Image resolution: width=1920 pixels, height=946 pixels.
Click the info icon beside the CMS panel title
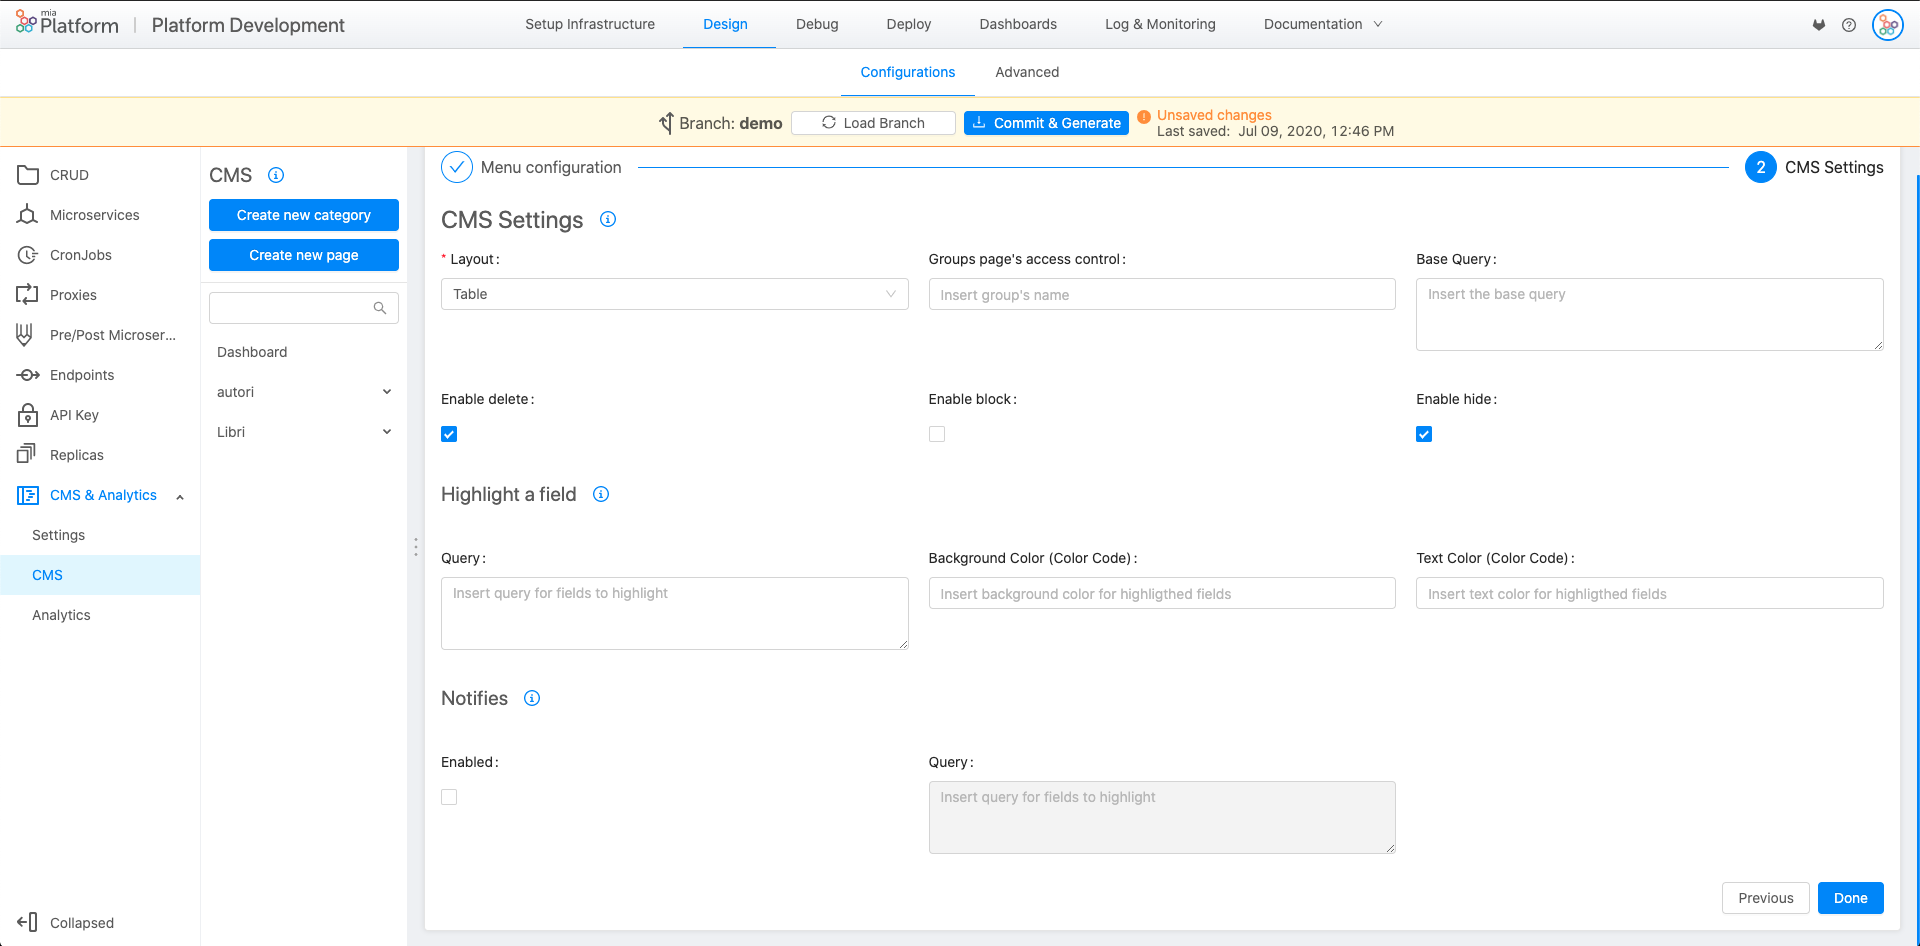click(x=276, y=175)
